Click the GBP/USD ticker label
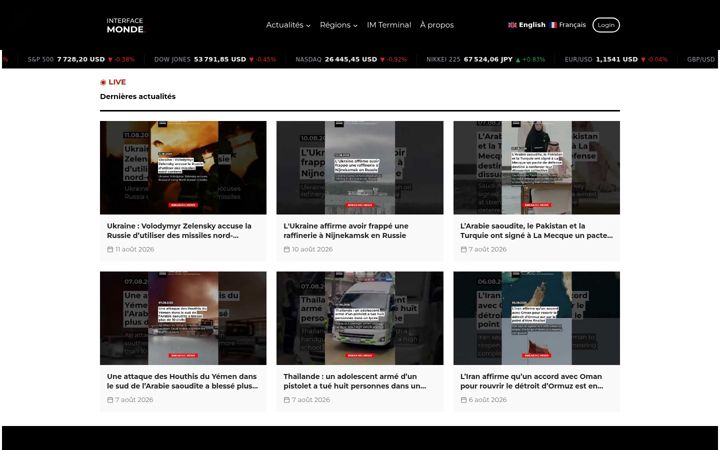Screen dimensions: 720x450 701,59
